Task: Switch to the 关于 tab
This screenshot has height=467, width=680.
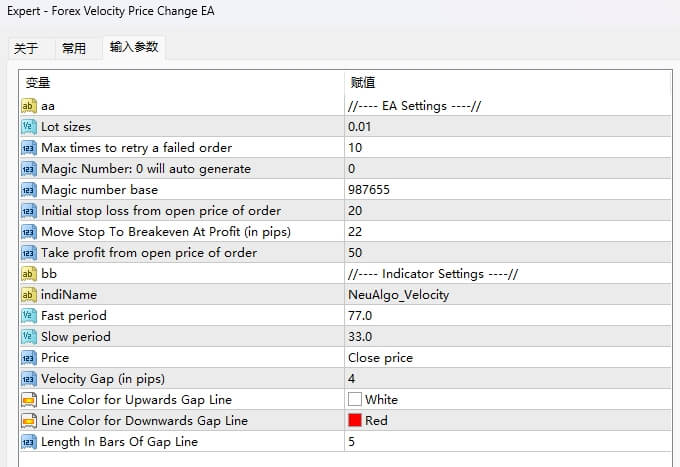Action: 26,48
